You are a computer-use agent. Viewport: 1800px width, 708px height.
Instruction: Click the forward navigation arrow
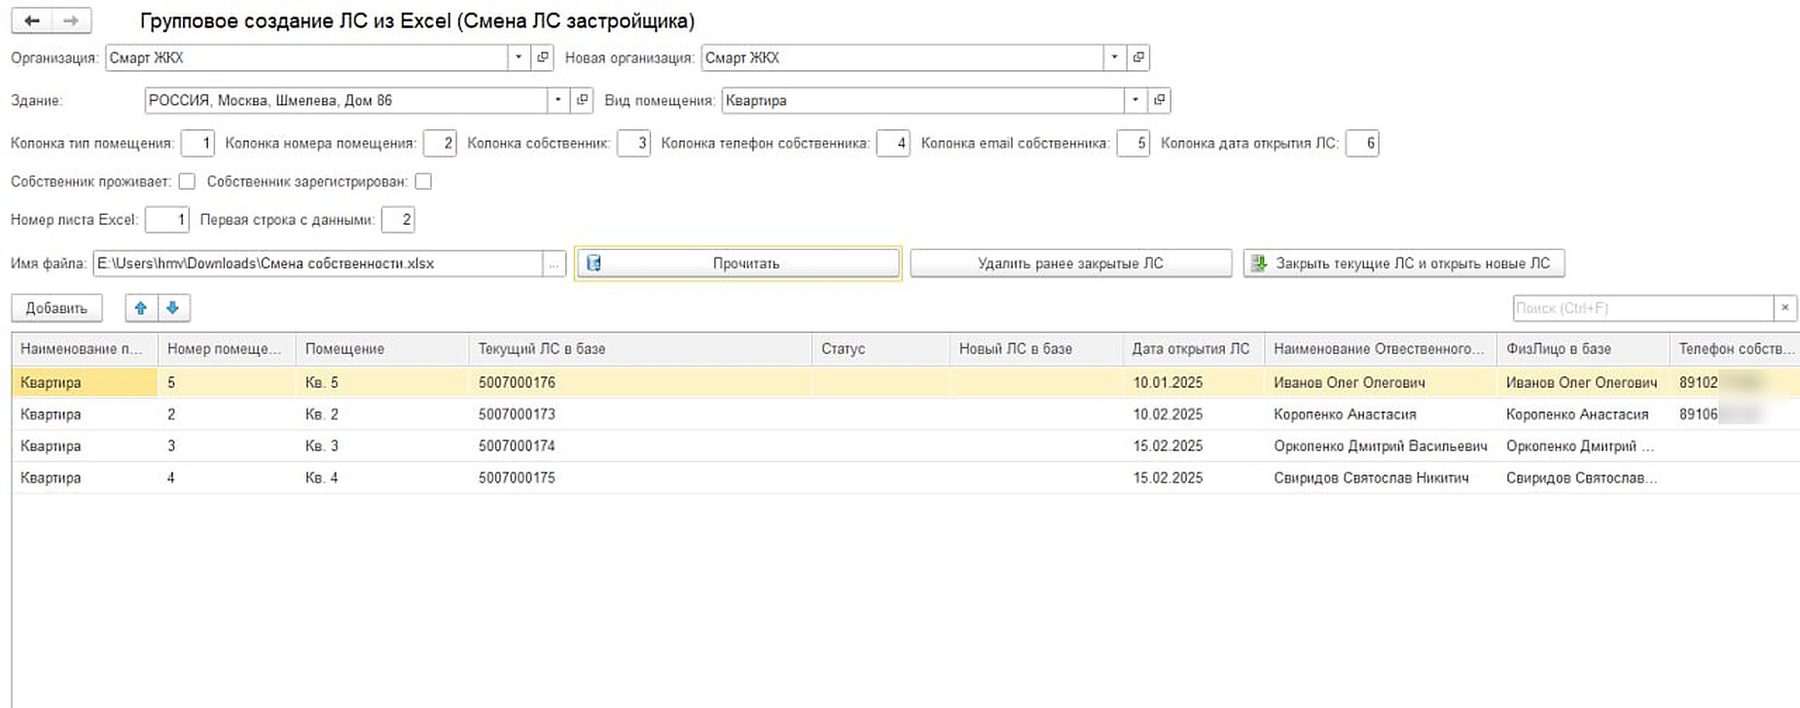(x=71, y=20)
